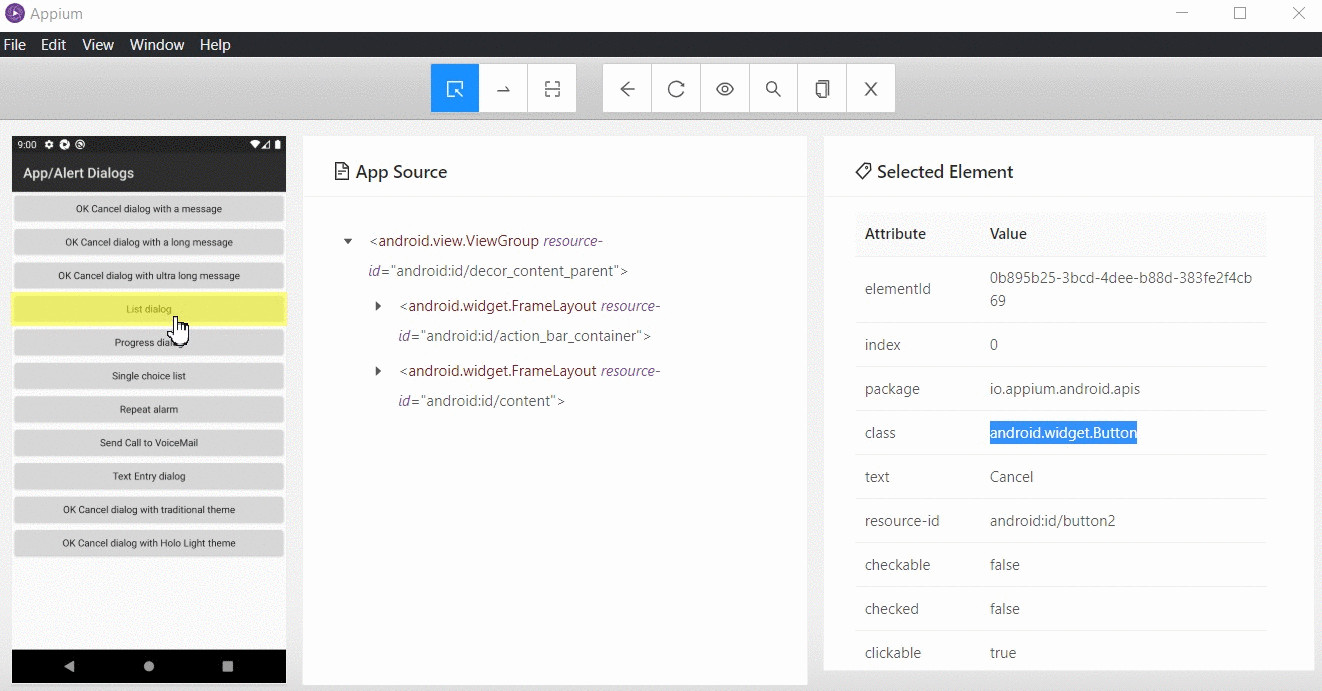The height and width of the screenshot is (691, 1322).
Task: Click the App/Alert Dialogs title in phone
Action: click(78, 173)
